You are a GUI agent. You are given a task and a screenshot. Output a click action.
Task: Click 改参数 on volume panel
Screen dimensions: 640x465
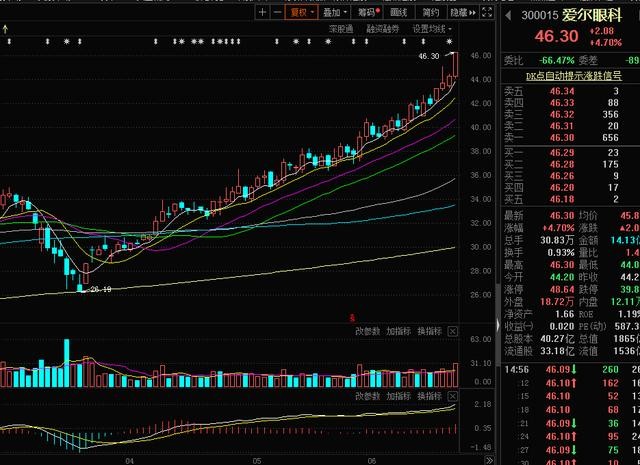click(x=367, y=332)
